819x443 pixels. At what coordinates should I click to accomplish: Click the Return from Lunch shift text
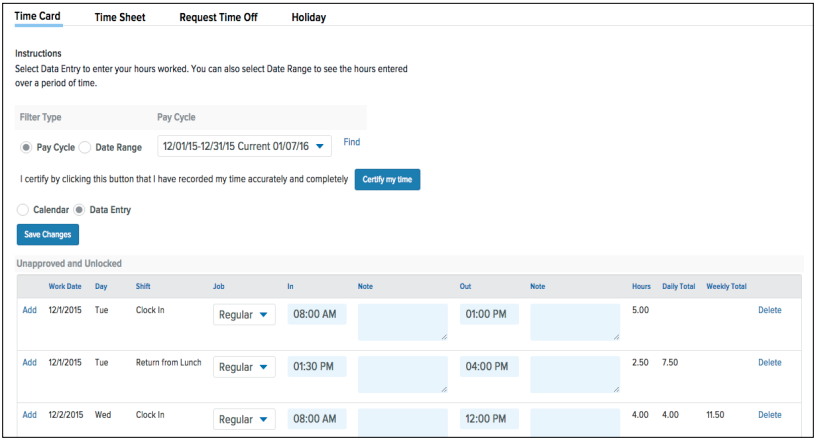[168, 363]
